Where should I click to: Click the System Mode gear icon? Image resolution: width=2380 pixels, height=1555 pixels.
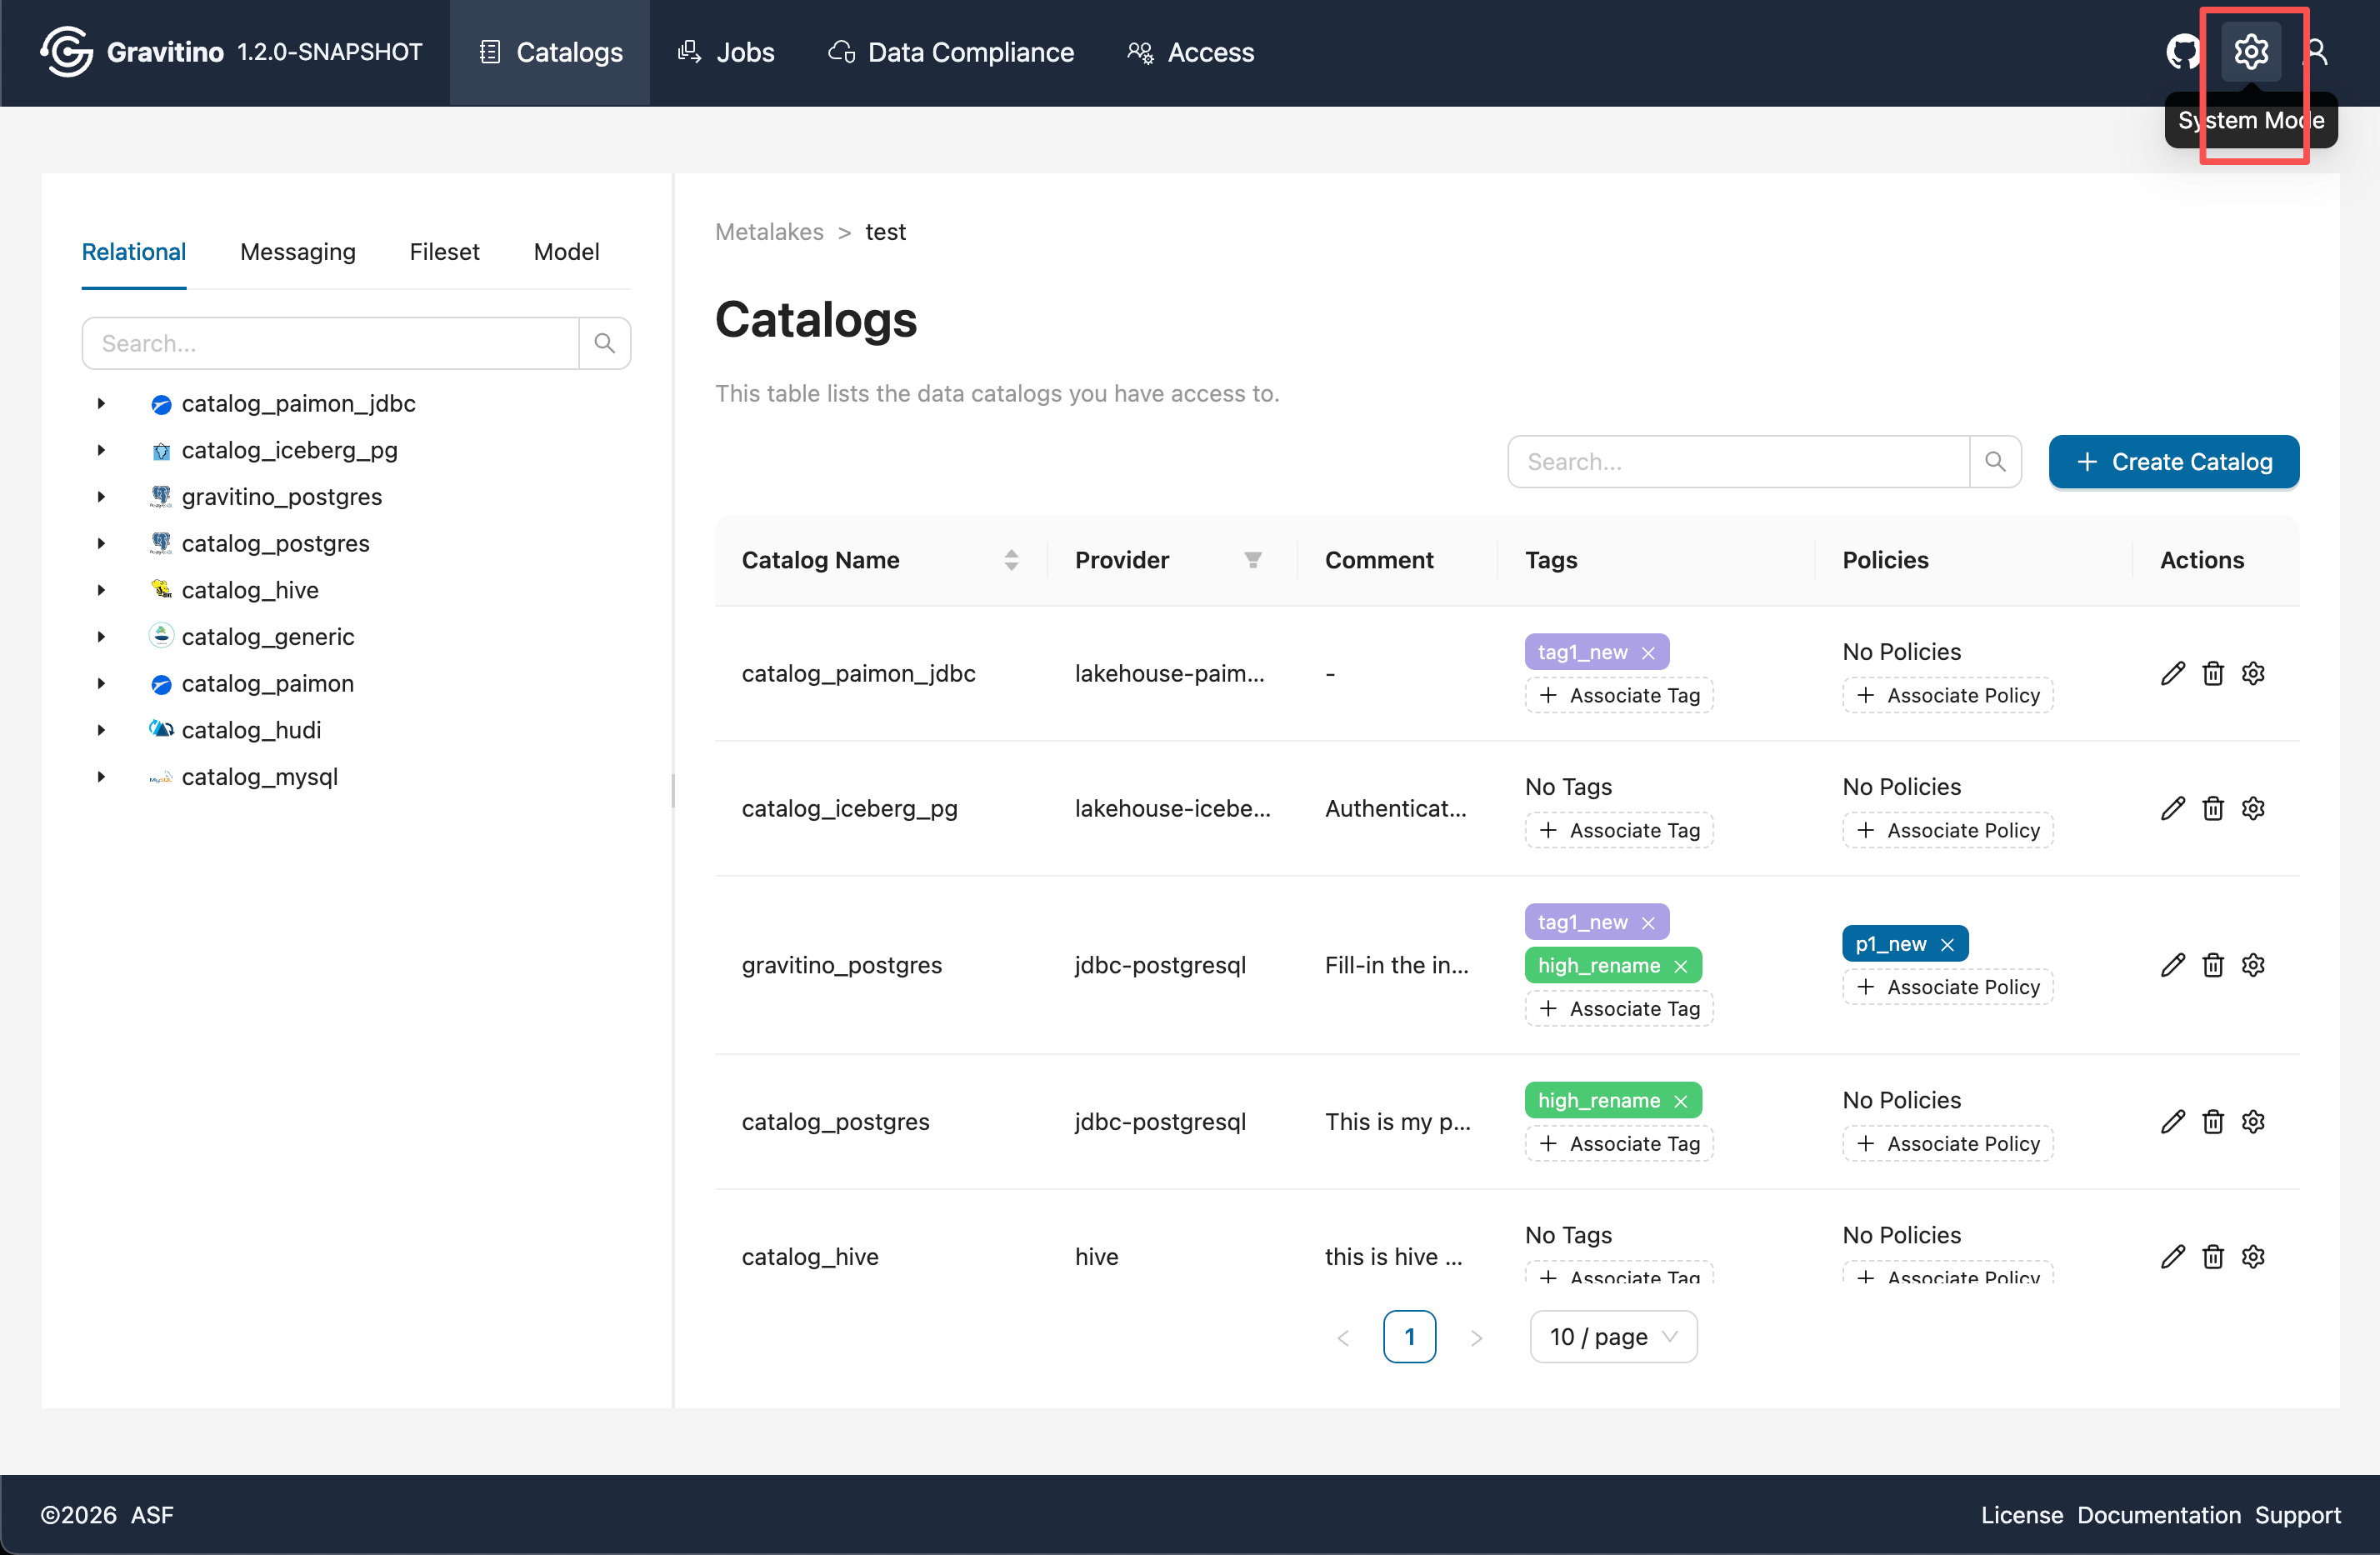[2250, 52]
